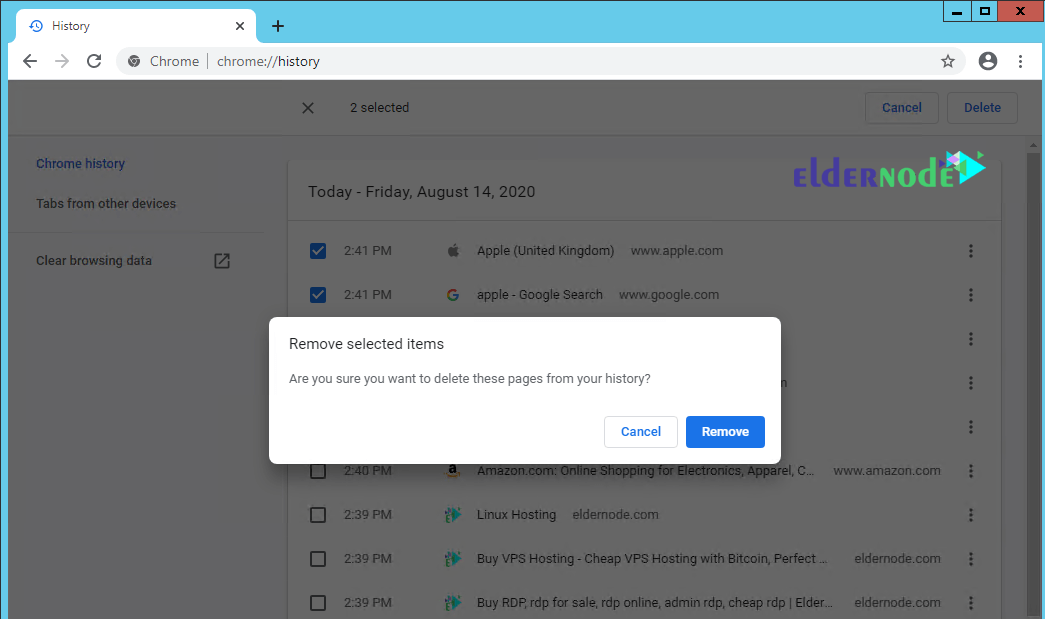Click the Eldernode favicon on Linux Hosting row
The height and width of the screenshot is (619, 1045).
point(453,514)
